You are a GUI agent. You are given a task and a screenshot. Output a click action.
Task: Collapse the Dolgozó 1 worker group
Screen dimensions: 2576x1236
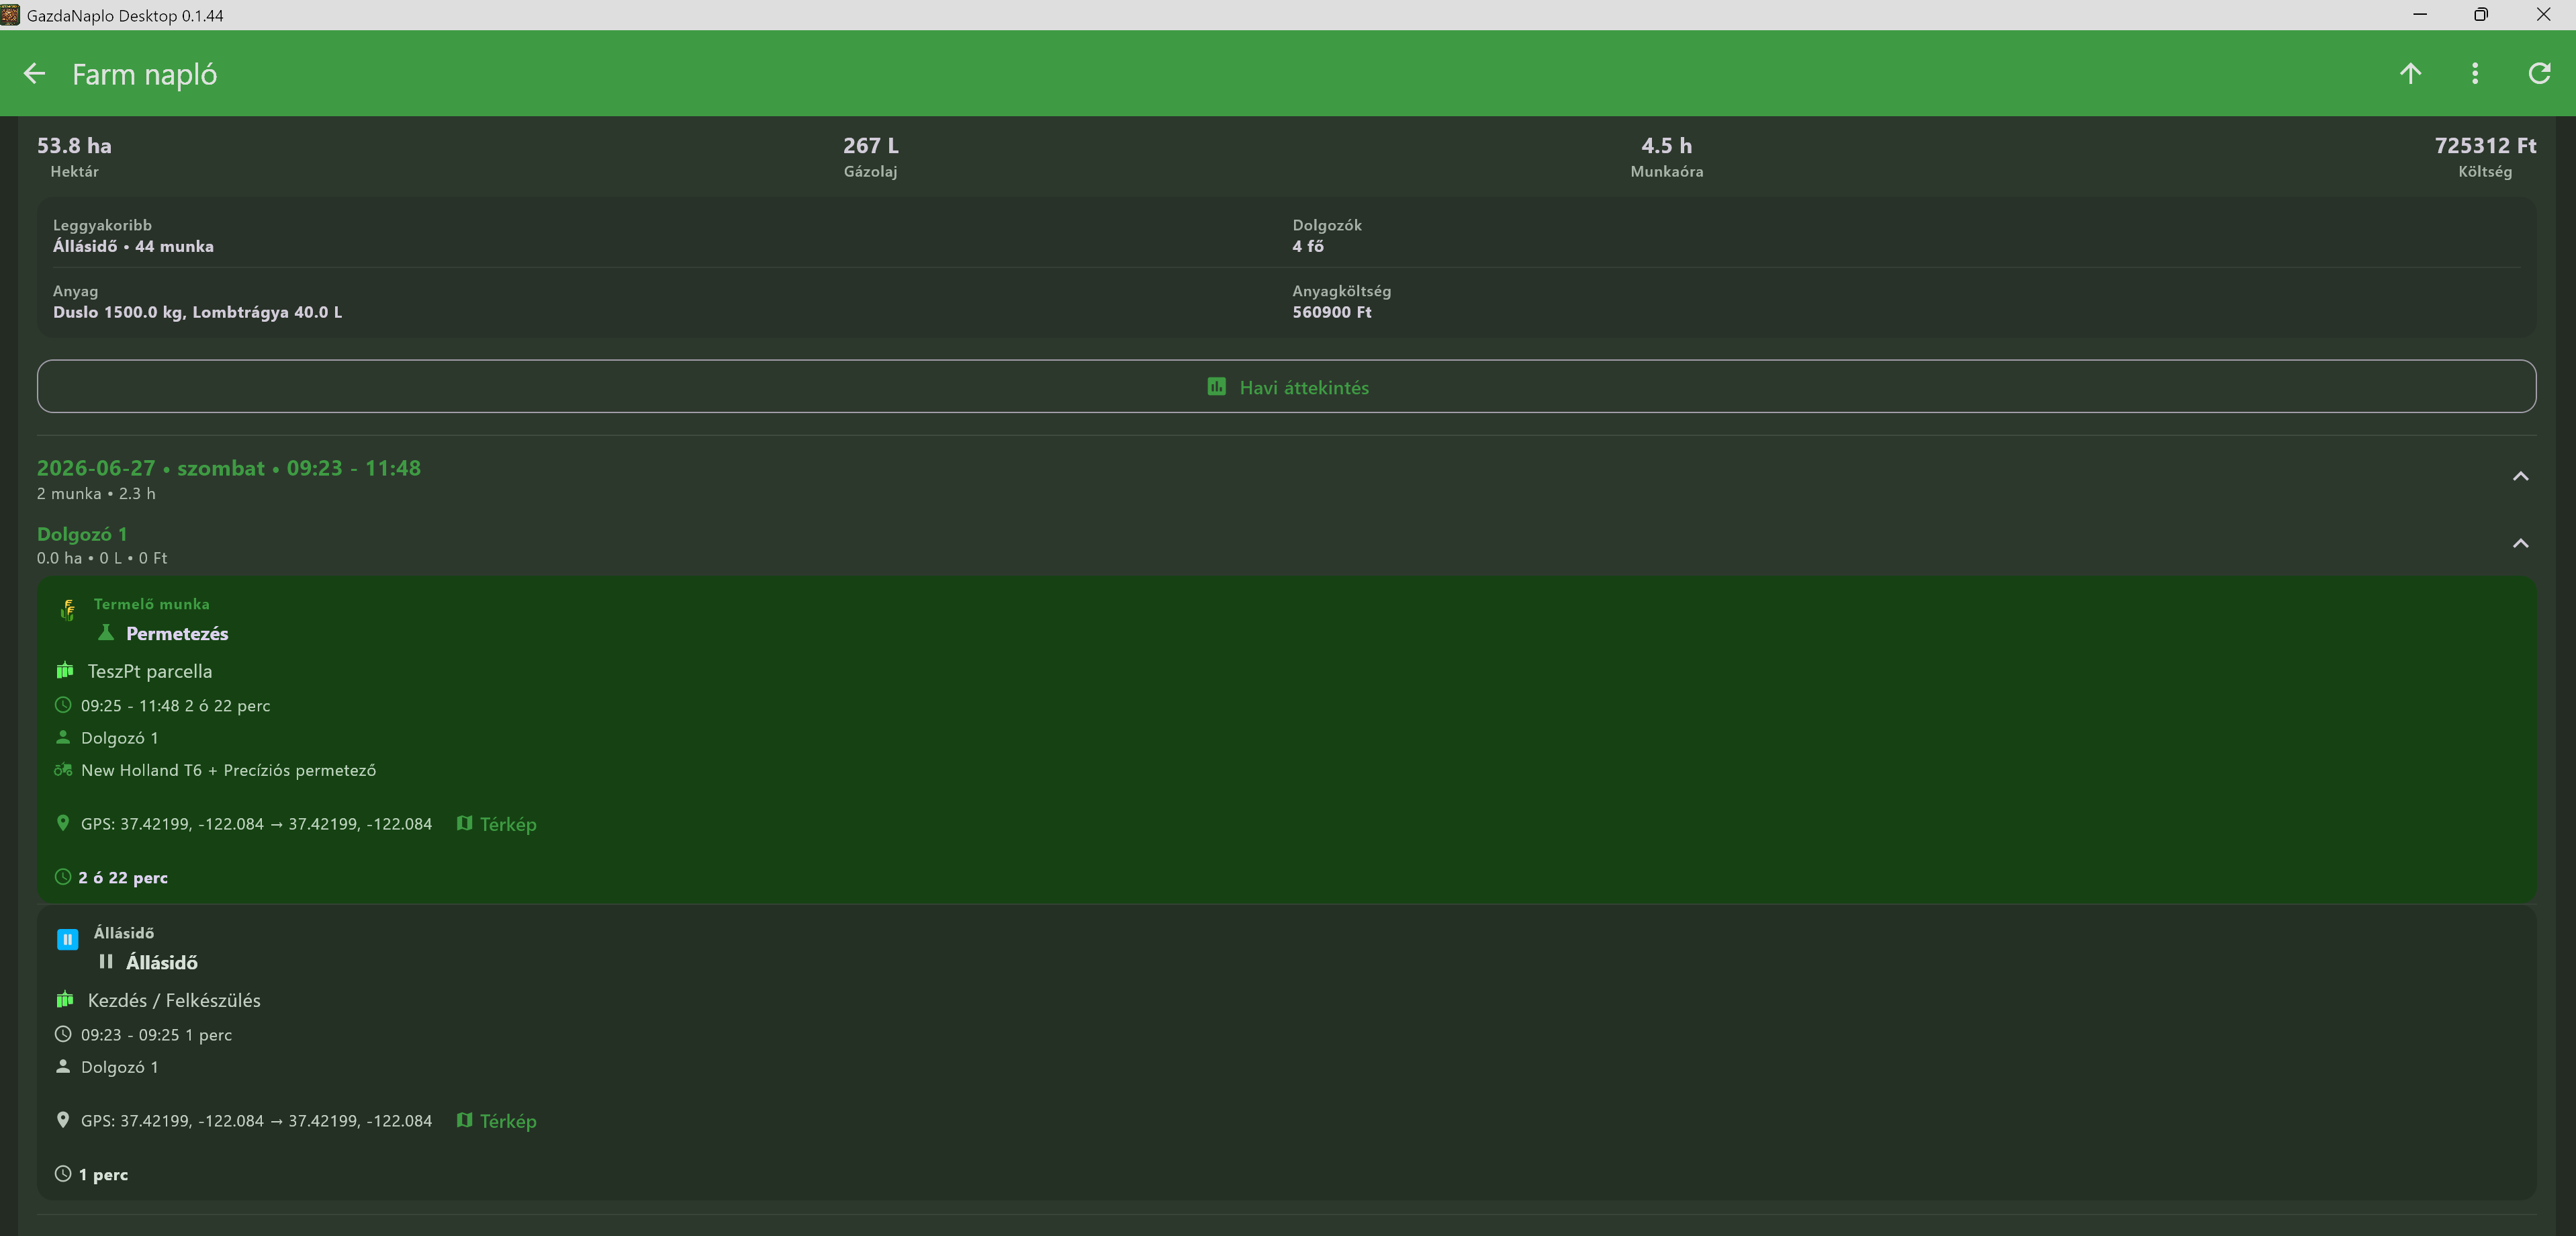click(x=2520, y=544)
